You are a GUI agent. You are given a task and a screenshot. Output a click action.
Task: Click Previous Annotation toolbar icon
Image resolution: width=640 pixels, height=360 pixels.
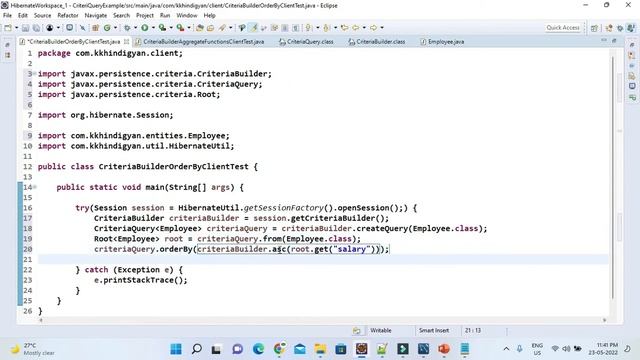point(327,28)
